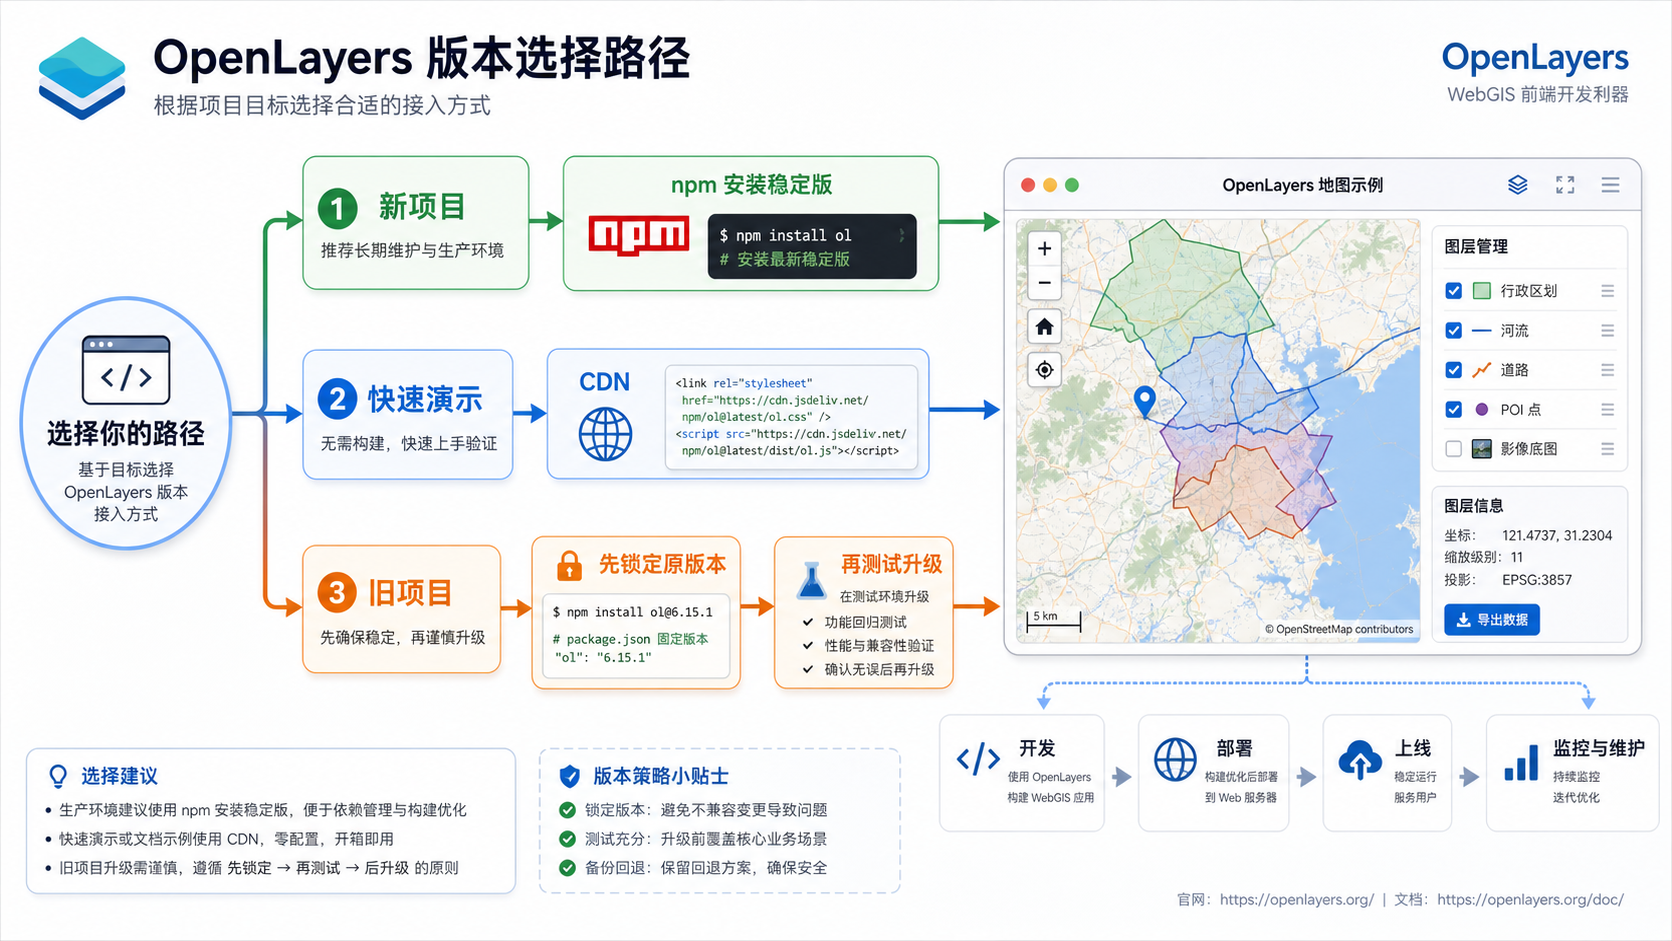
Task: Click the 选择你的路径 heading
Action: click(126, 434)
